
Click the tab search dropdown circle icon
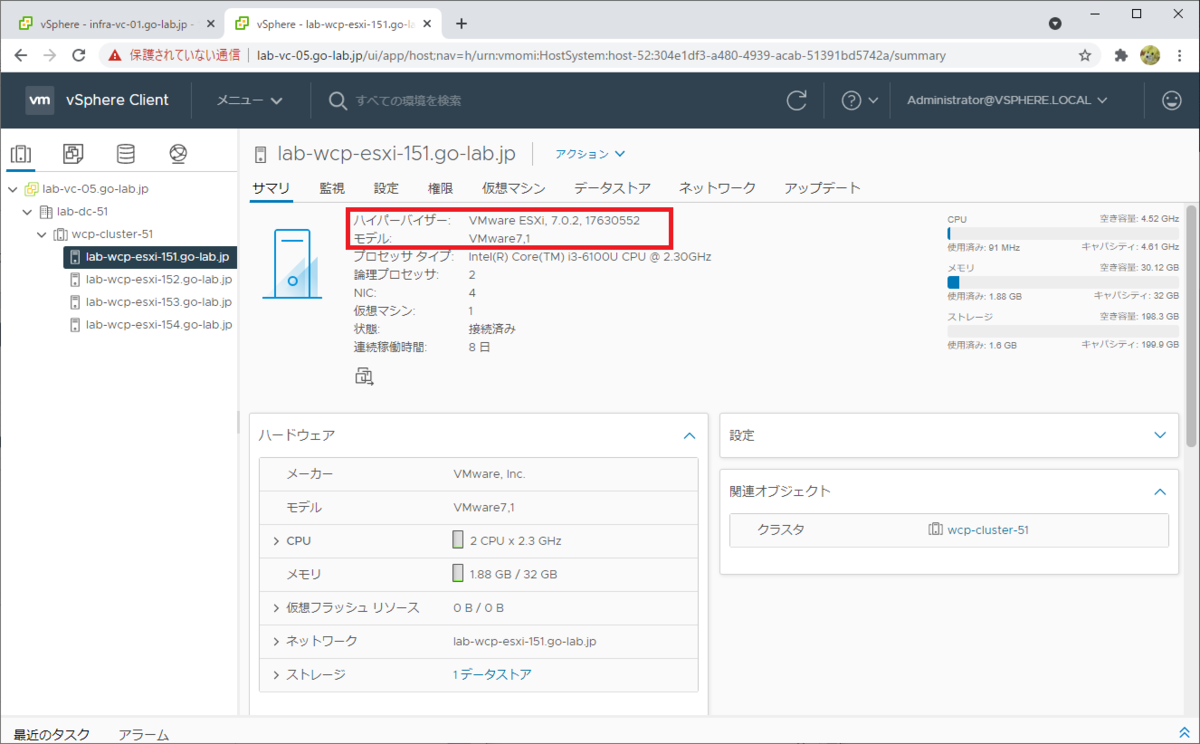point(1054,23)
